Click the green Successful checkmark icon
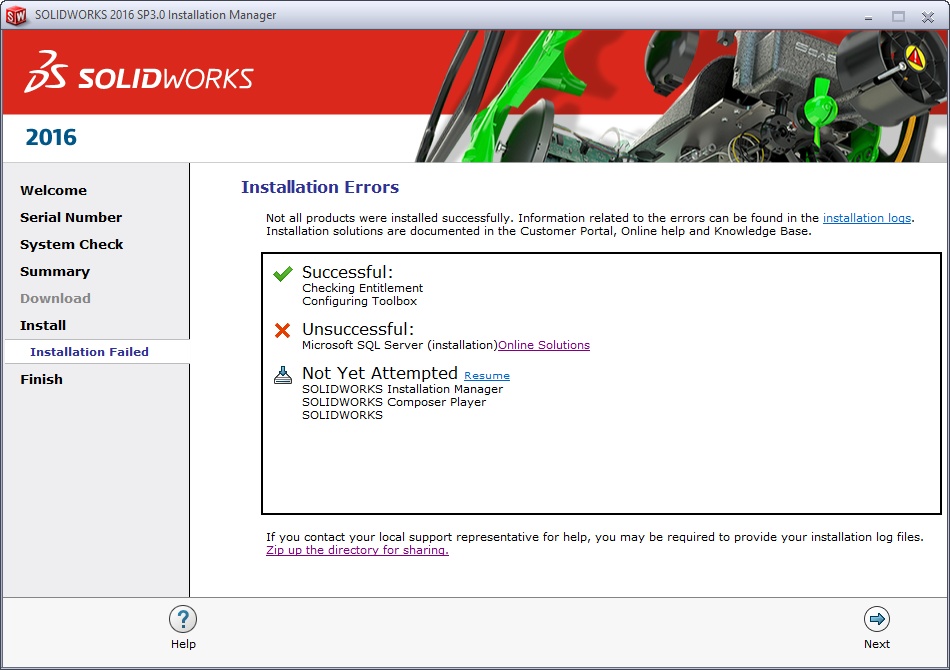The height and width of the screenshot is (670, 950). 282,274
